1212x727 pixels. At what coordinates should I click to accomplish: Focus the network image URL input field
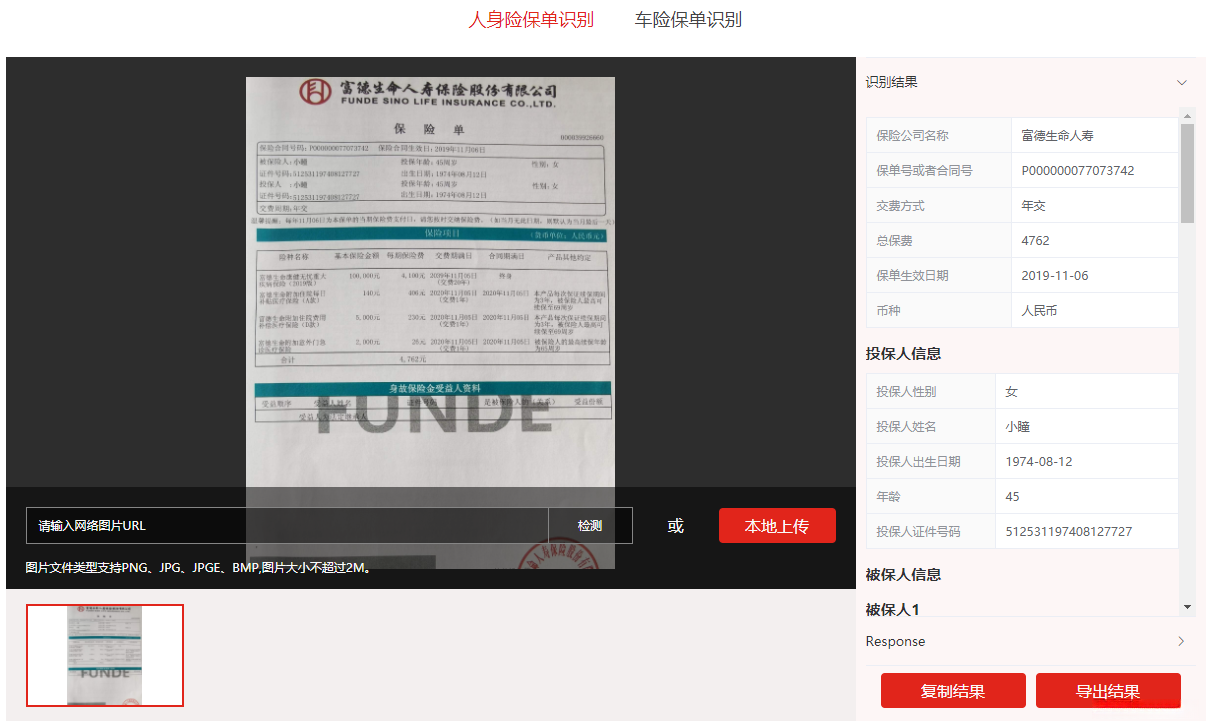(x=287, y=525)
